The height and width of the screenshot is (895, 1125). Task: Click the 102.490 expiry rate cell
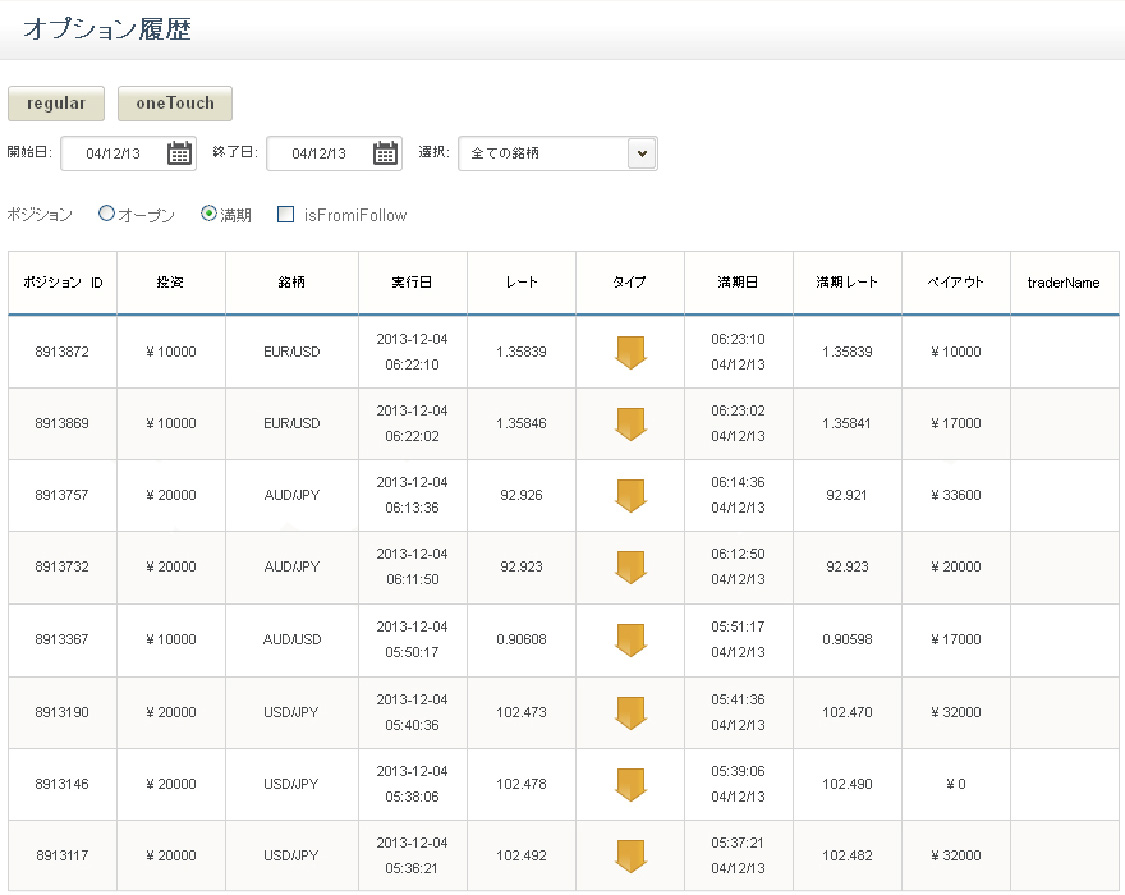[847, 784]
